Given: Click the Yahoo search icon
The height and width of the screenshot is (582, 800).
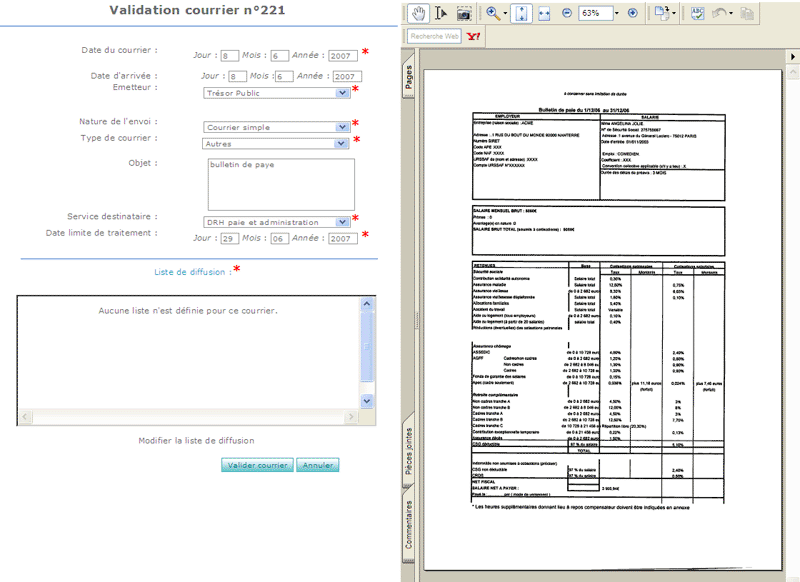Looking at the screenshot, I should point(473,36).
